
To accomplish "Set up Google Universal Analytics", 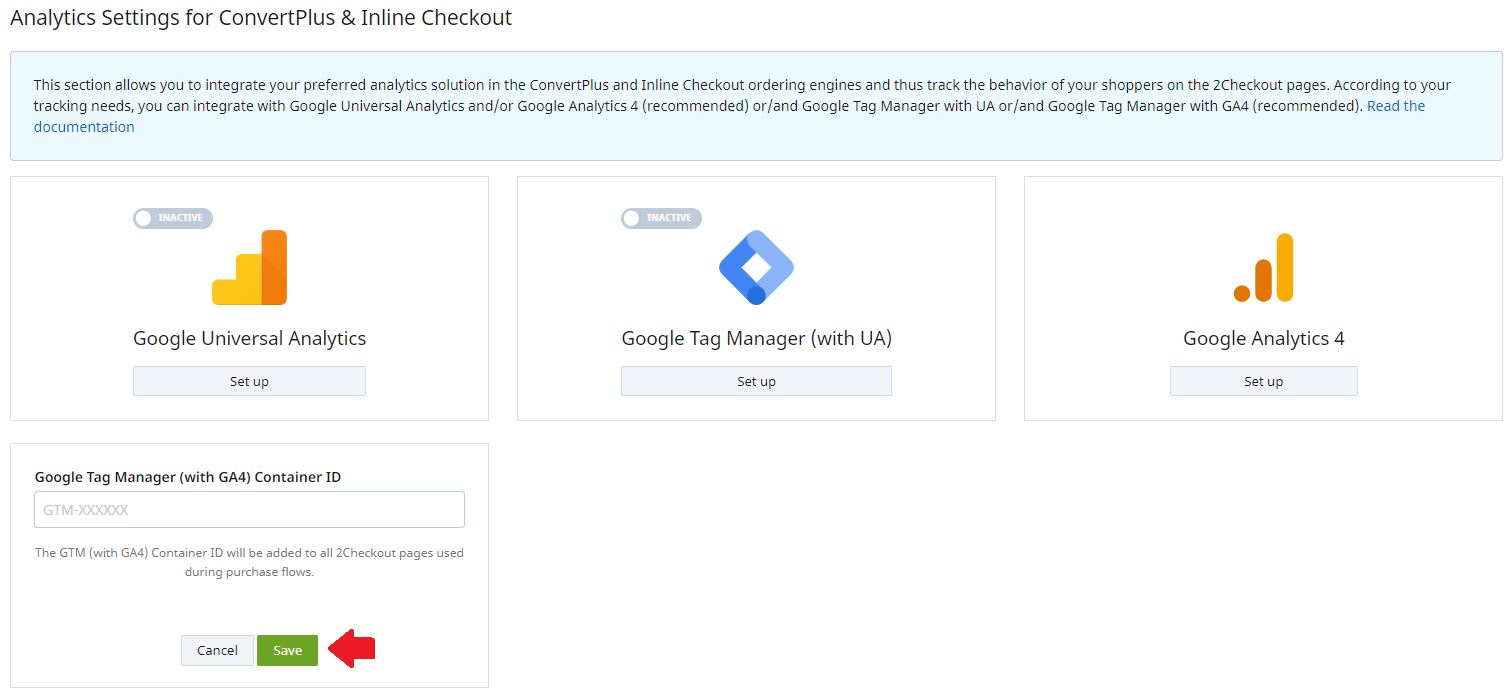I will [x=249, y=380].
